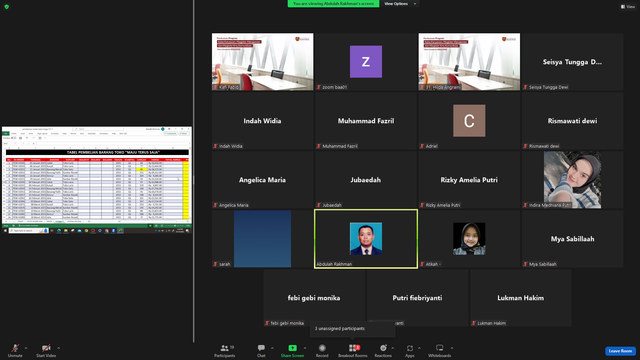Click muted mic icon on Adriel's label

[x=422, y=146]
